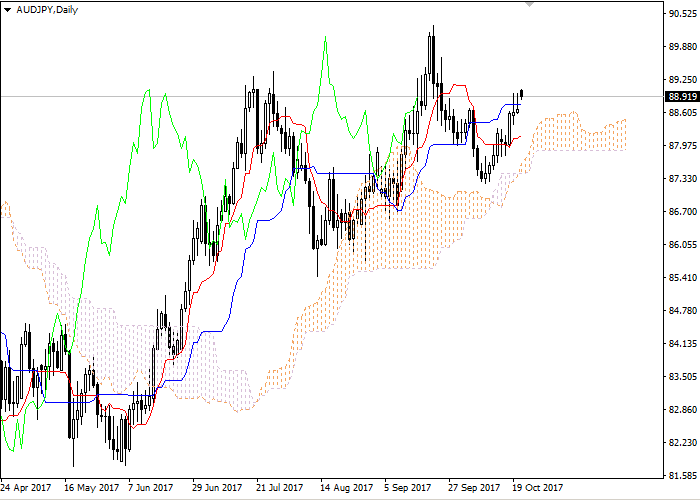Click the 90.525 price axis label

(x=683, y=13)
